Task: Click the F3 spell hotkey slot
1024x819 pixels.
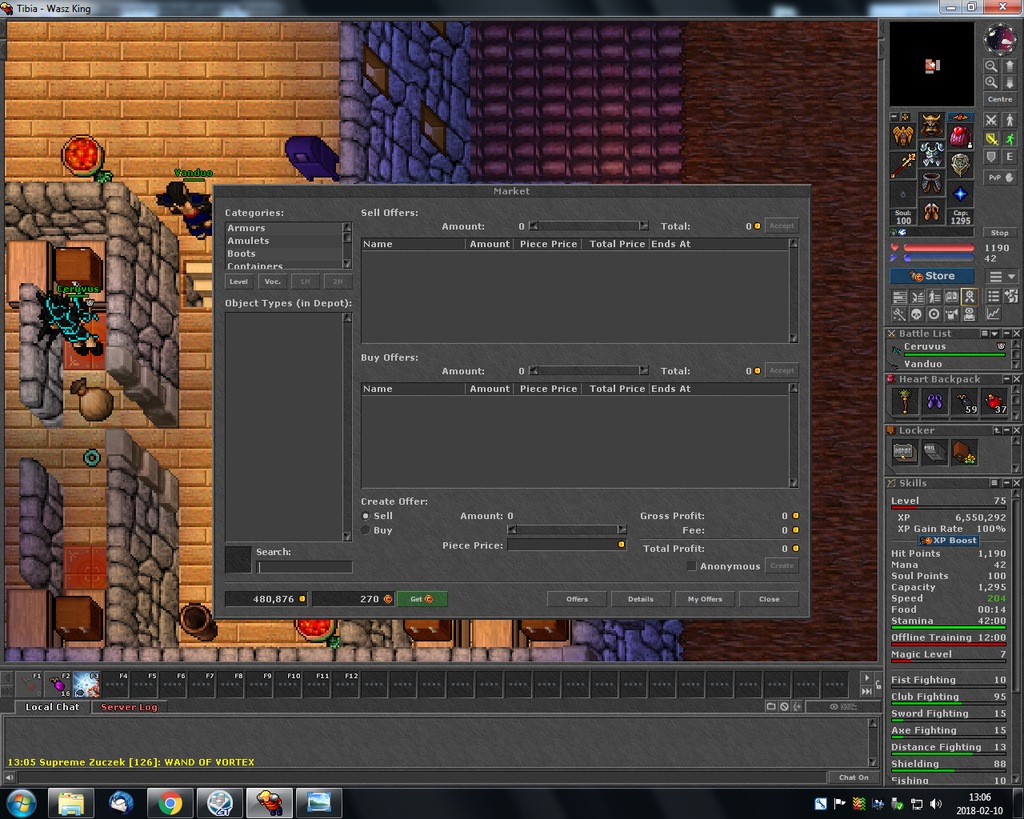Action: 86,684
